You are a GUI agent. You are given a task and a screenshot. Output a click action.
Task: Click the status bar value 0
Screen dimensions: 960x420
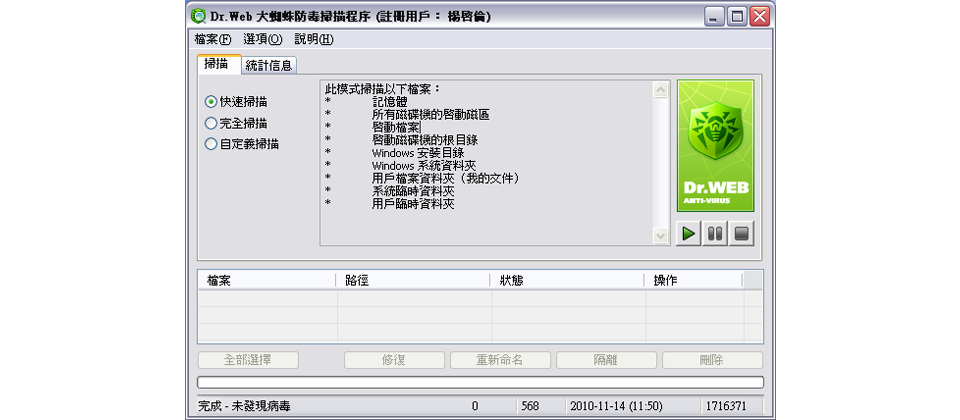point(475,406)
